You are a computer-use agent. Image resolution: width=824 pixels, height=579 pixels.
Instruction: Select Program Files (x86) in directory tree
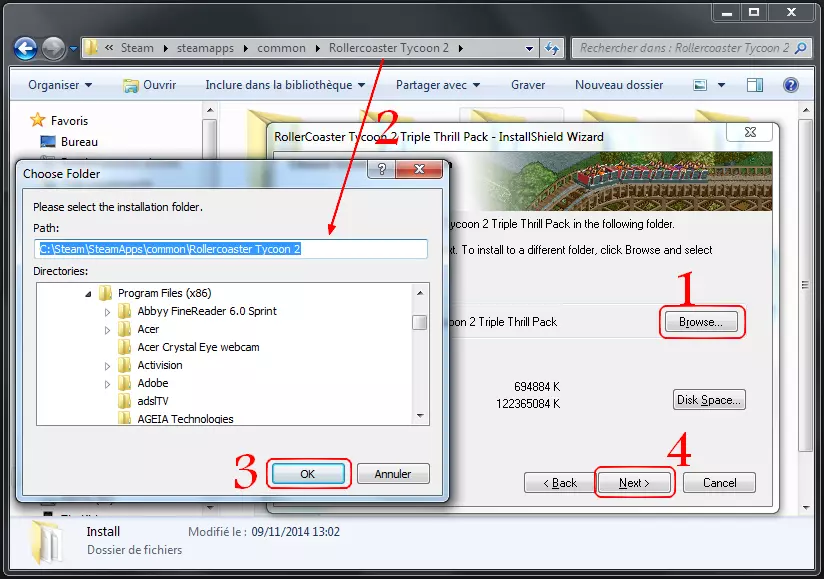pyautogui.click(x=164, y=293)
